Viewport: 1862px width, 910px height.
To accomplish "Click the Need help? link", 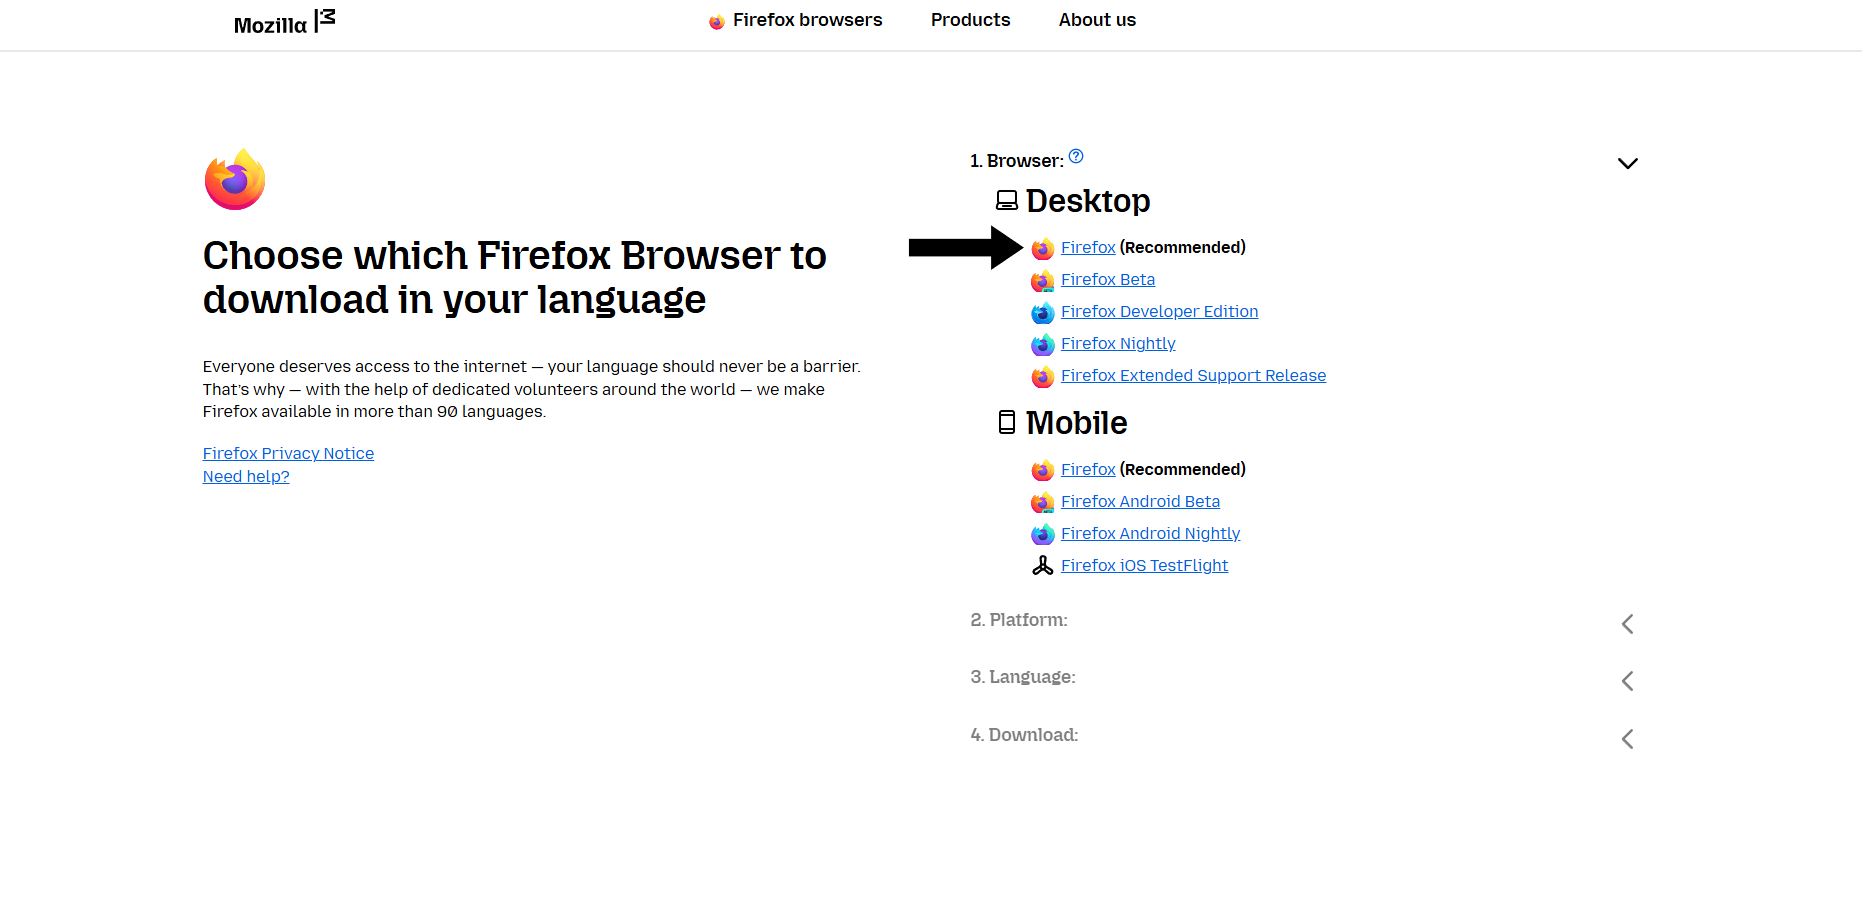I will [246, 476].
